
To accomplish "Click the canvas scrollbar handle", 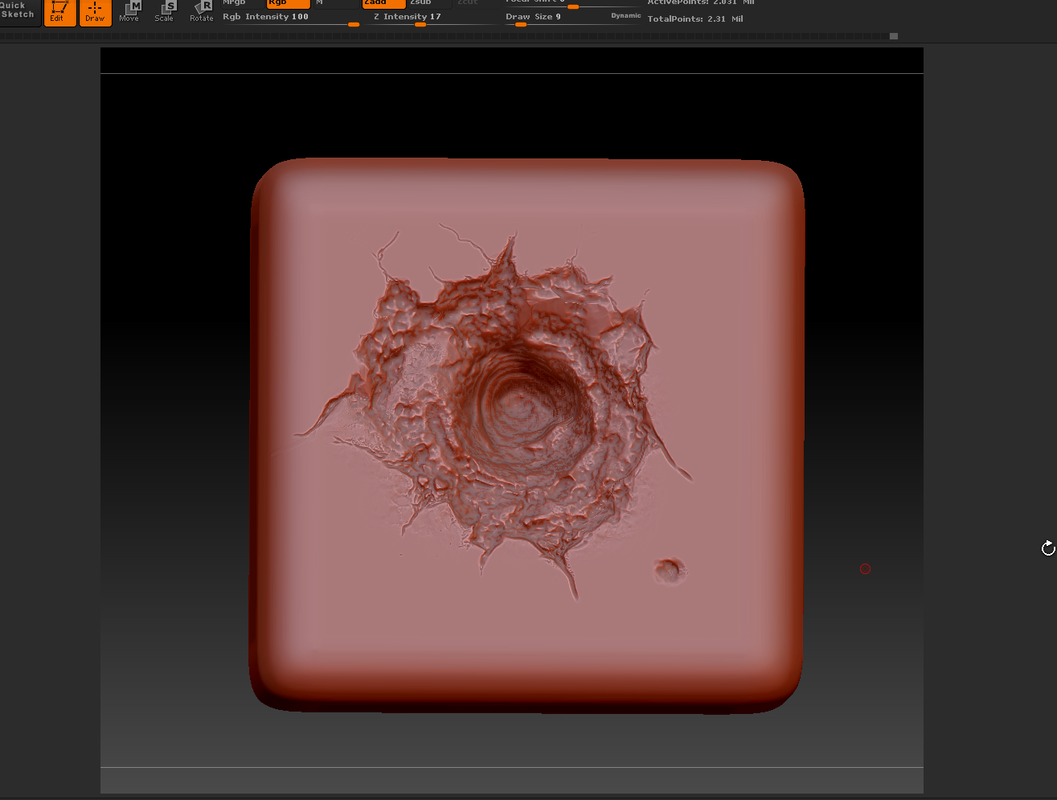I will [893, 37].
